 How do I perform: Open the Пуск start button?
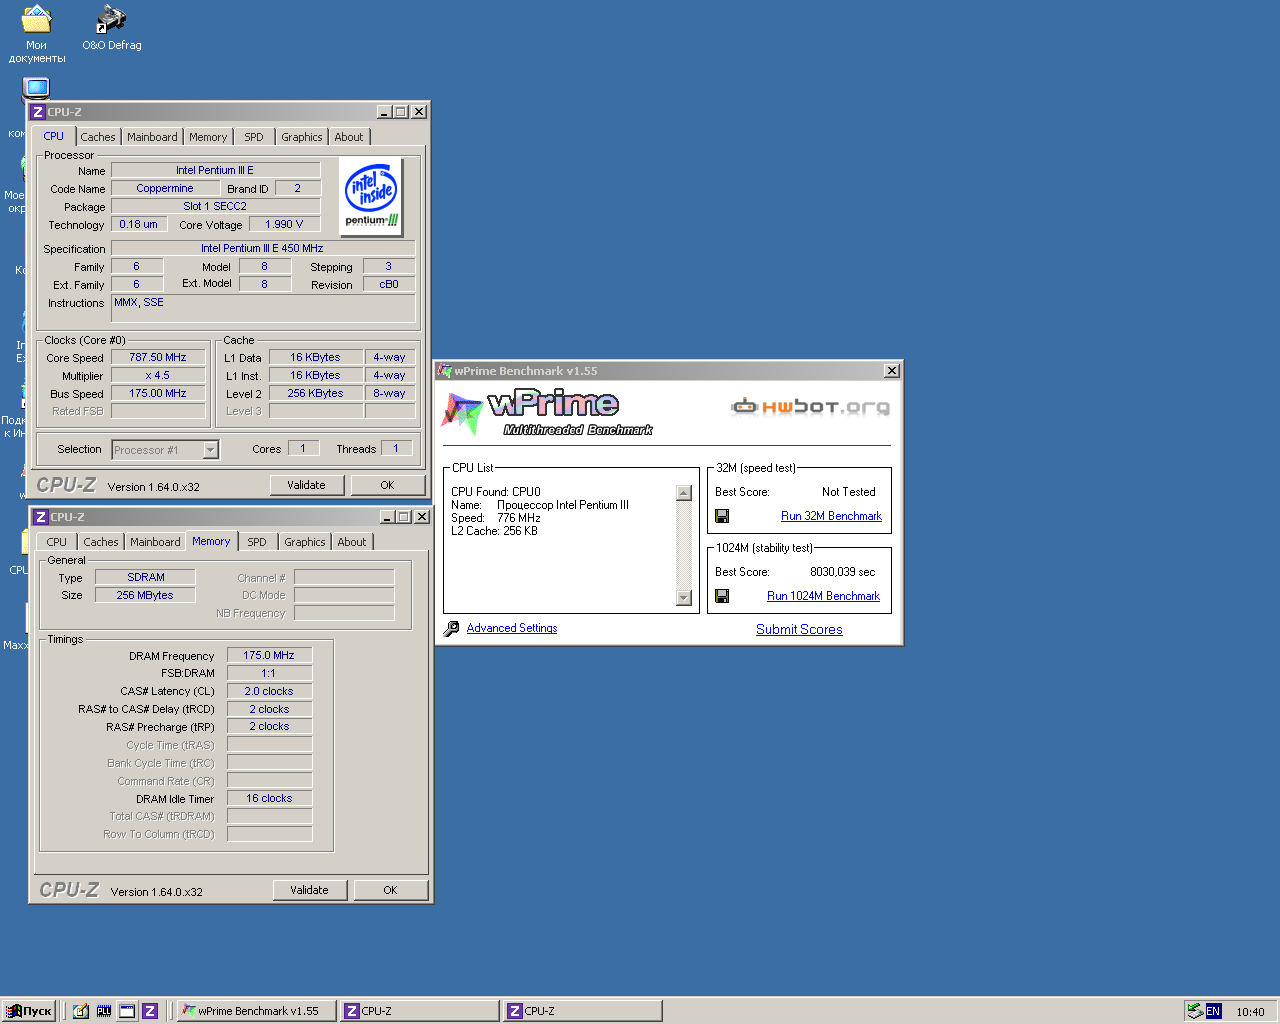(28, 1011)
